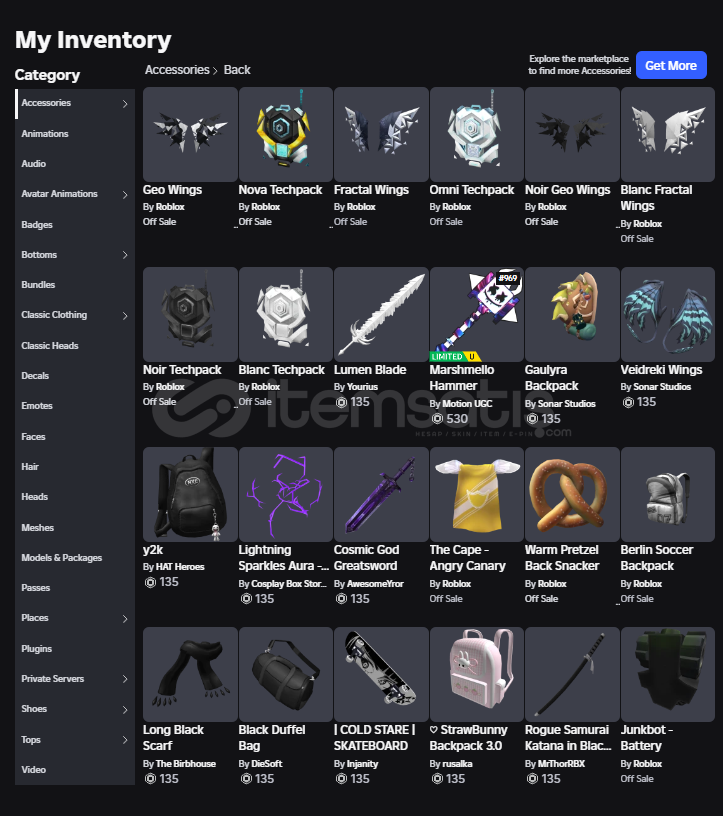Open the Geo Wings item thumbnail
Viewport: 723px width, 816px height.
pyautogui.click(x=190, y=134)
